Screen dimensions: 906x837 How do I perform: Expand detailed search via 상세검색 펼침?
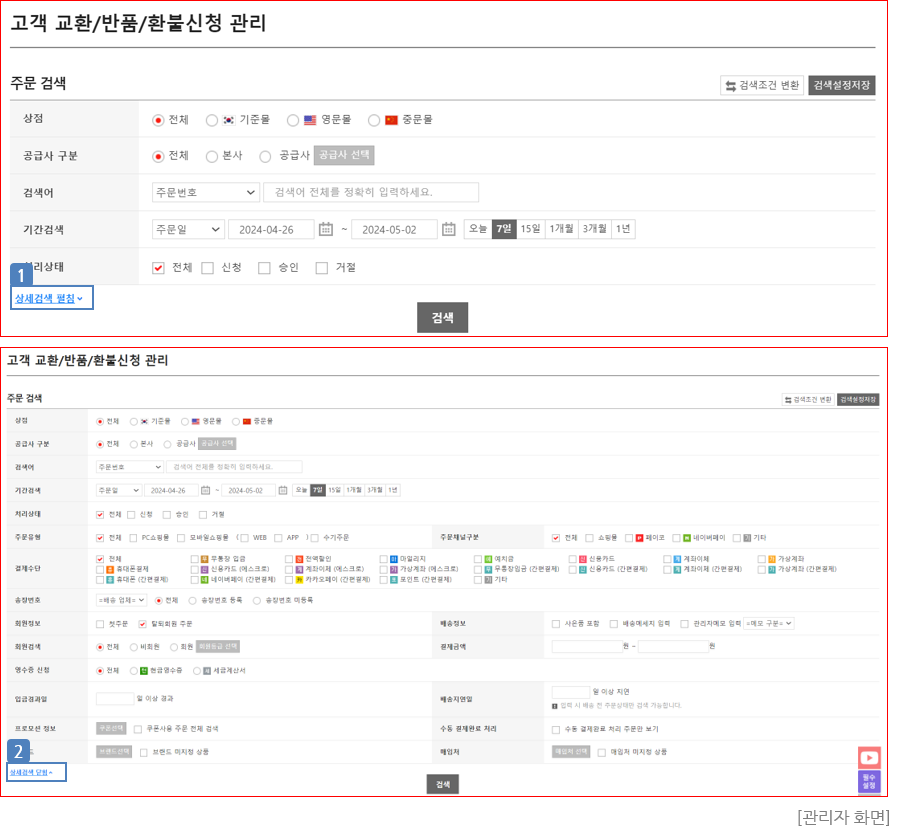pos(50,298)
